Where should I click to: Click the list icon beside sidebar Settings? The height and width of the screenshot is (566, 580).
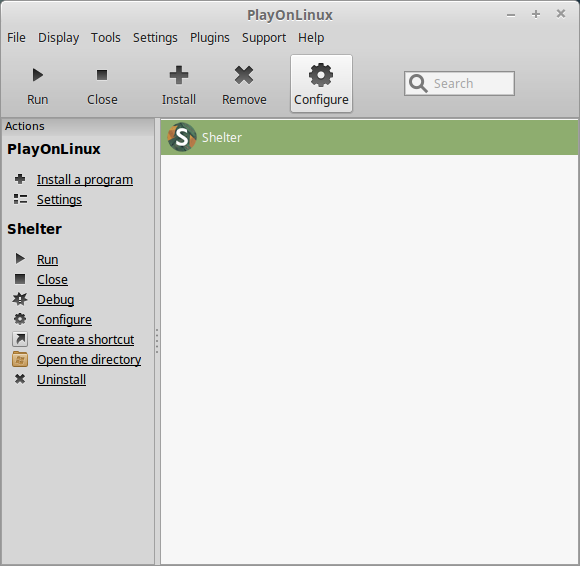click(x=20, y=199)
